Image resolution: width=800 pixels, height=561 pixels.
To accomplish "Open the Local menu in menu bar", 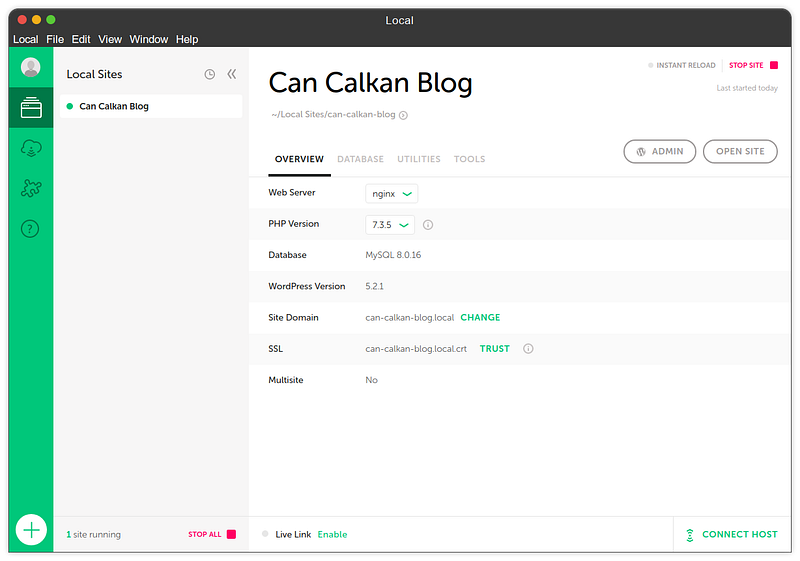I will pos(26,39).
